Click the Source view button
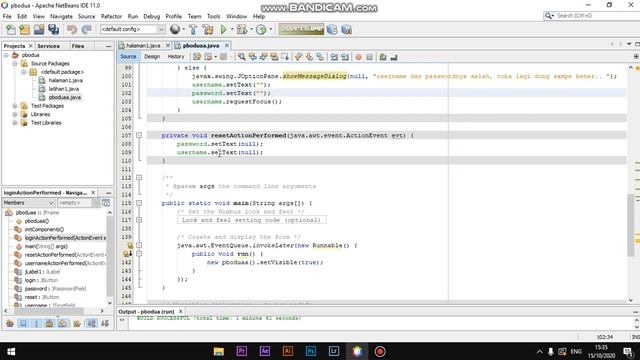This screenshot has width=640, height=360. tap(128, 57)
